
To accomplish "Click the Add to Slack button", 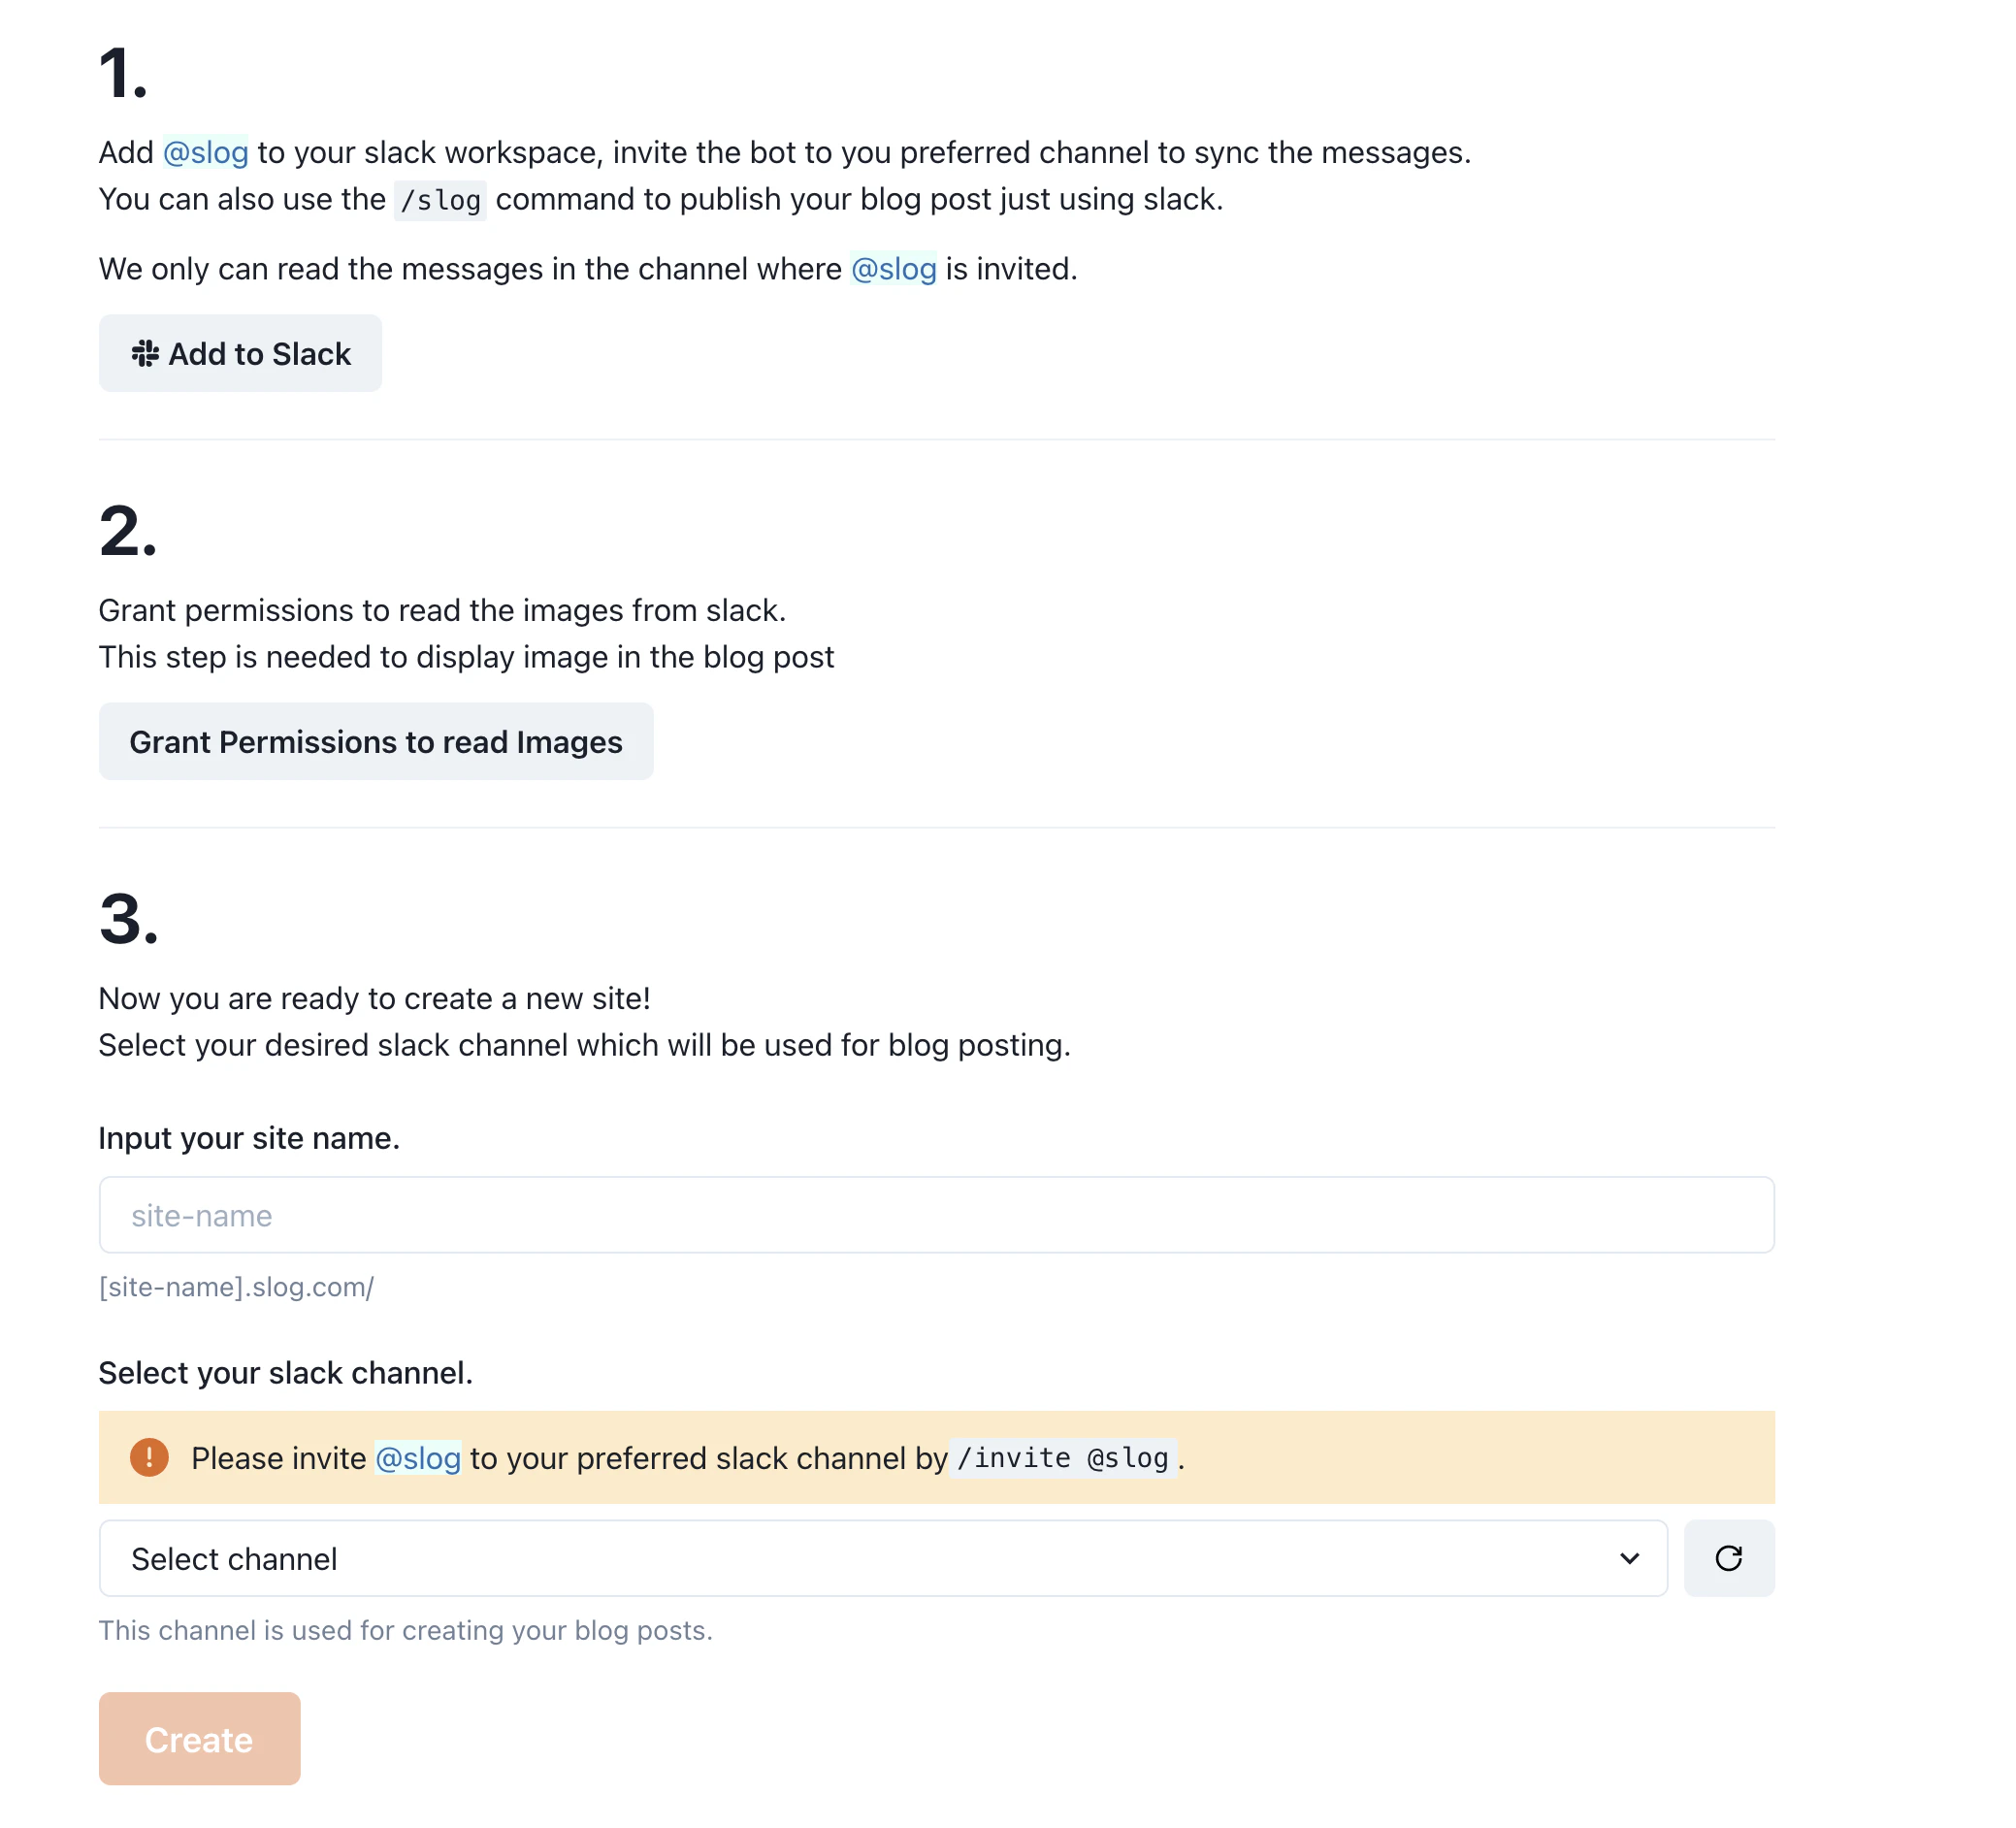I will click(x=240, y=354).
